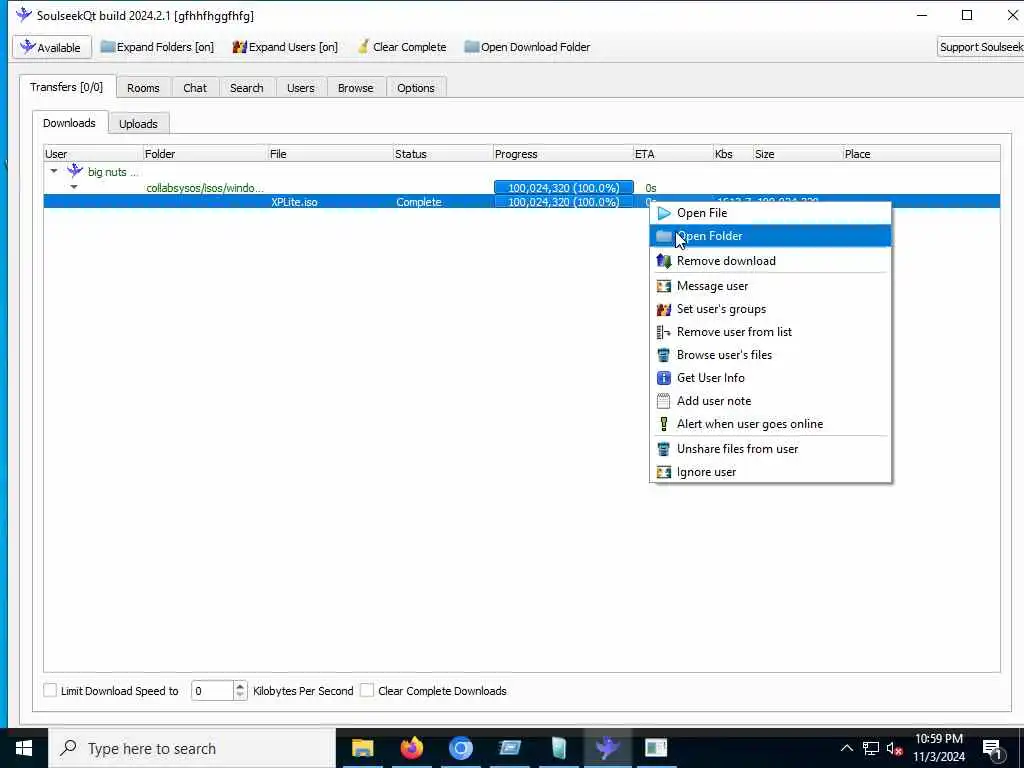Toggle Expand Users [on] button

click(x=285, y=47)
